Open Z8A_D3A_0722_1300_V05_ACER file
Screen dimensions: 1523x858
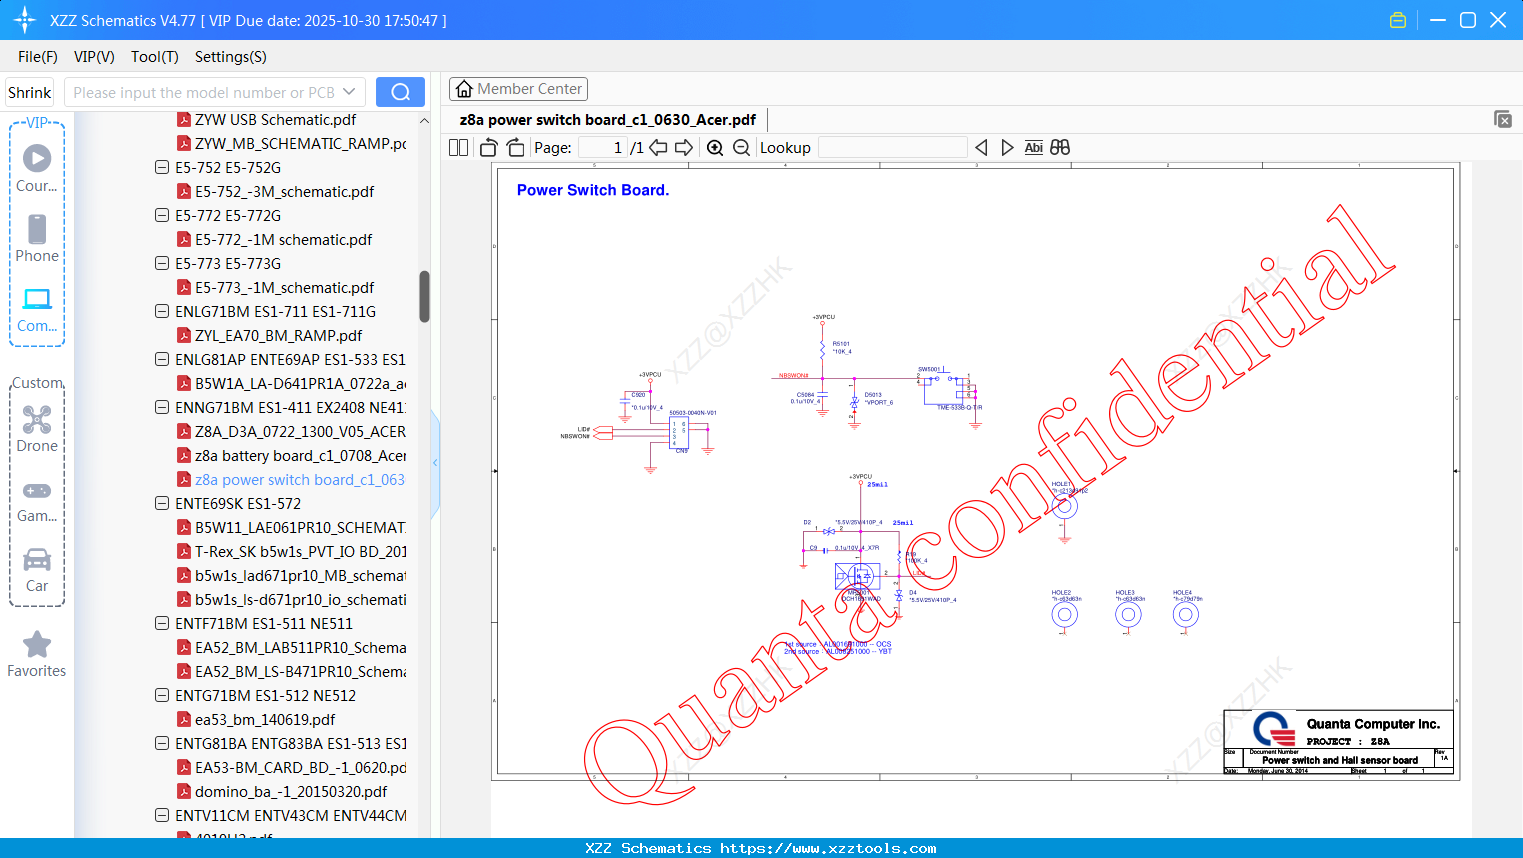point(300,432)
